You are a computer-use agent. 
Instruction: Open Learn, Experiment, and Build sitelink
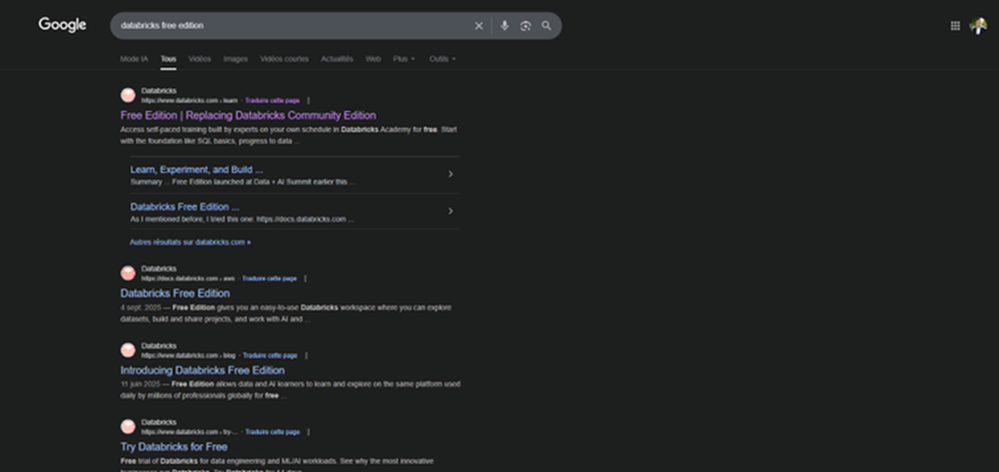196,169
